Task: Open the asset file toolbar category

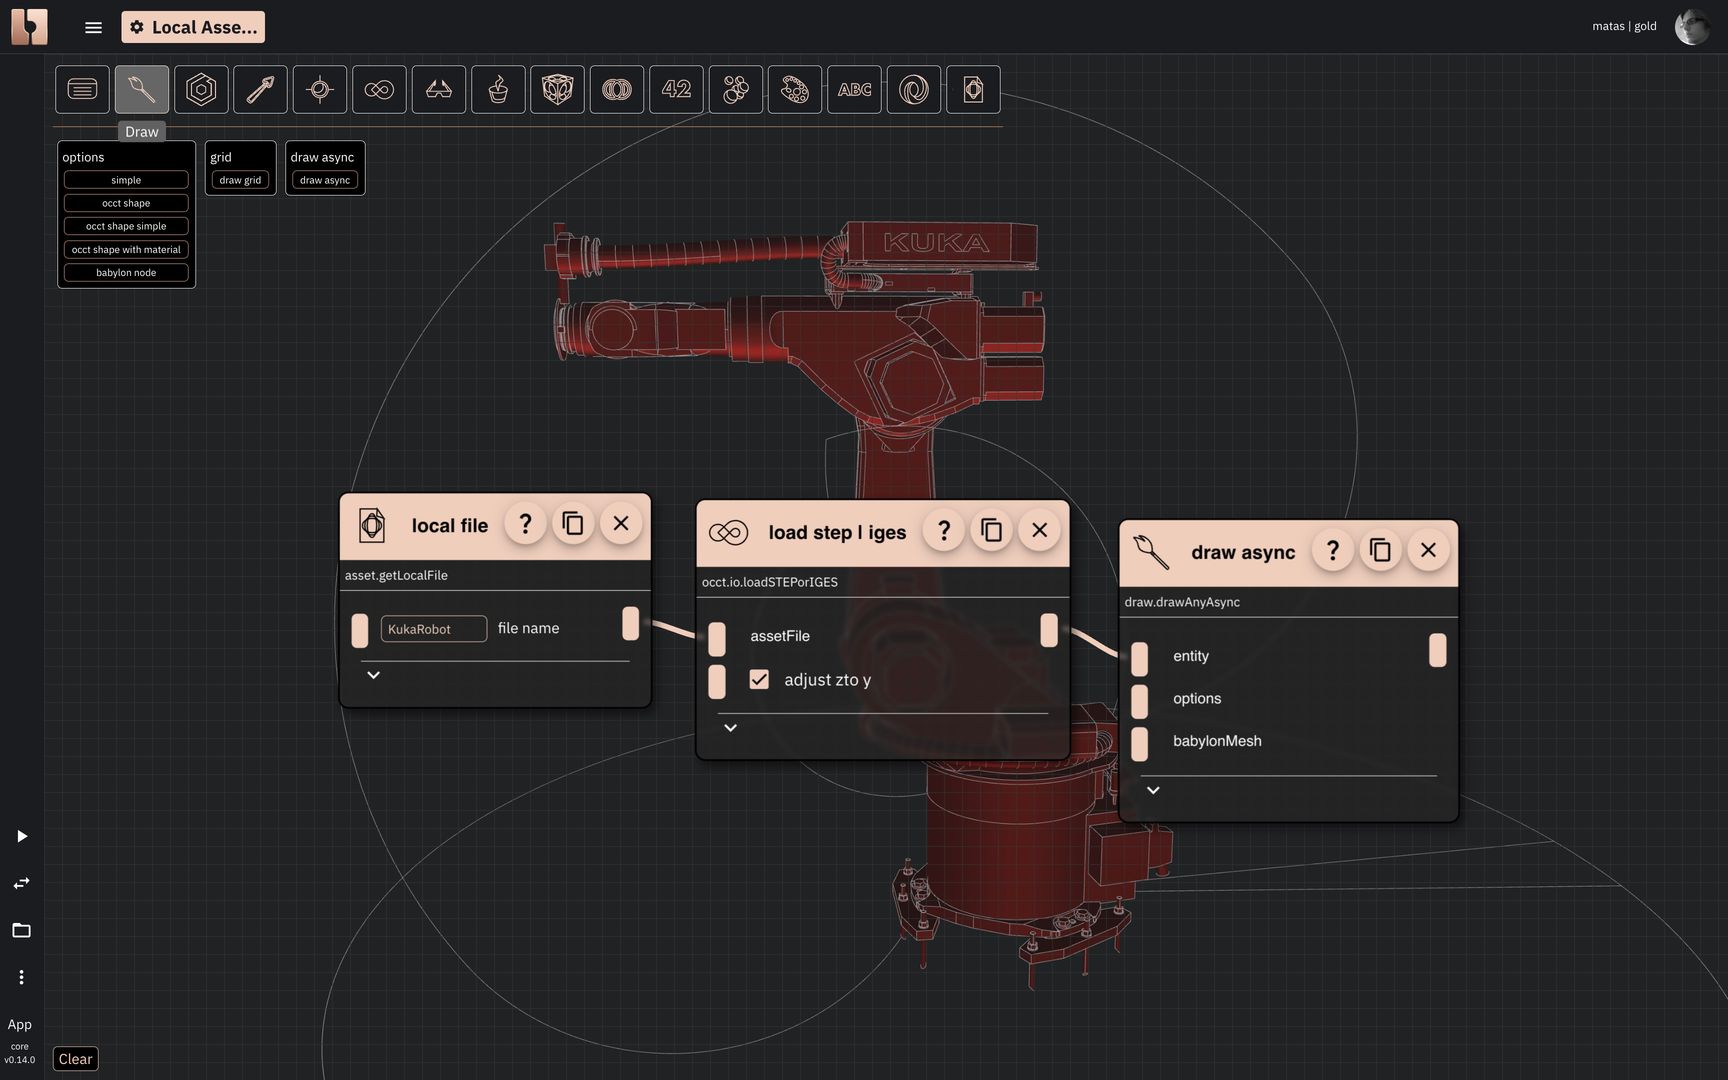Action: [x=973, y=90]
